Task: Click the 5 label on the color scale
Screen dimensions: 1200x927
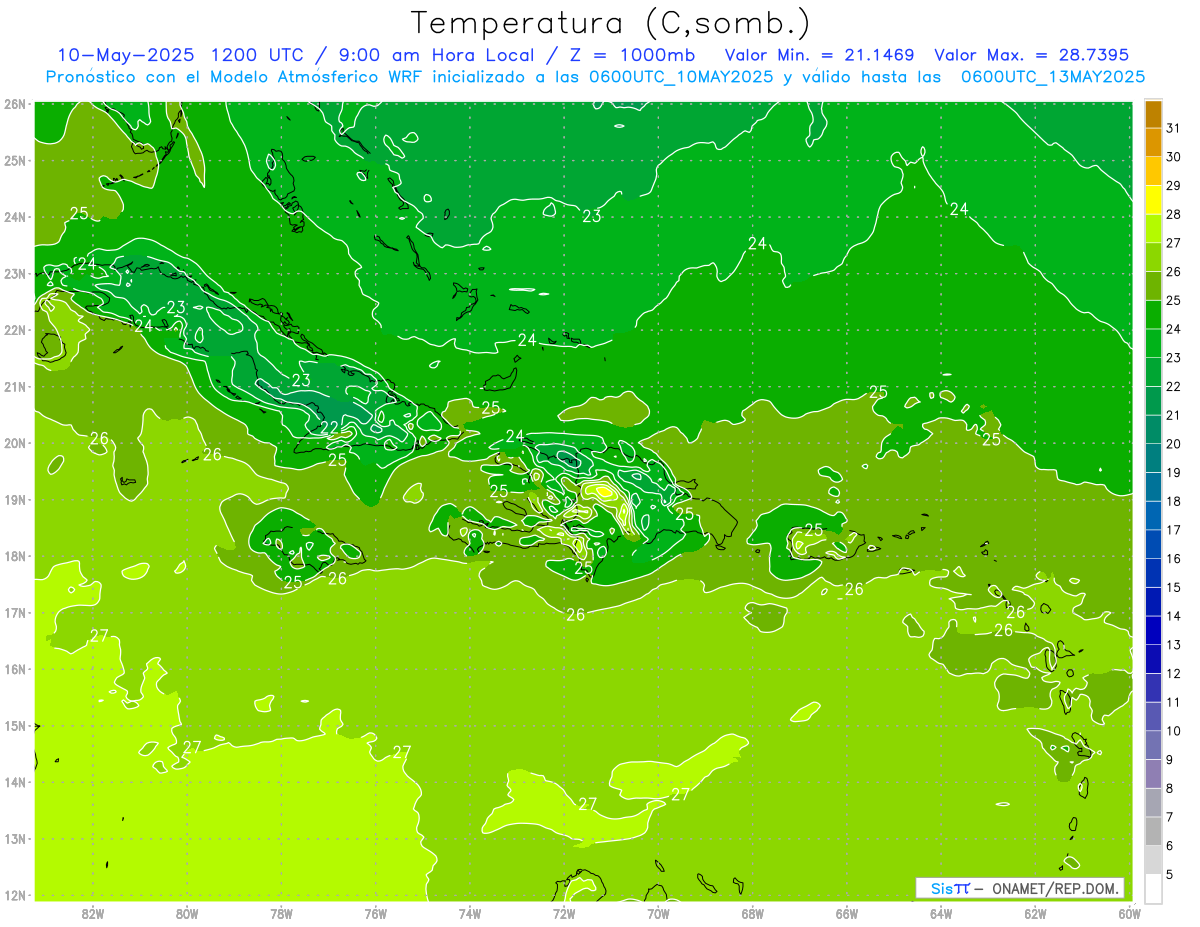Action: coord(1171,875)
